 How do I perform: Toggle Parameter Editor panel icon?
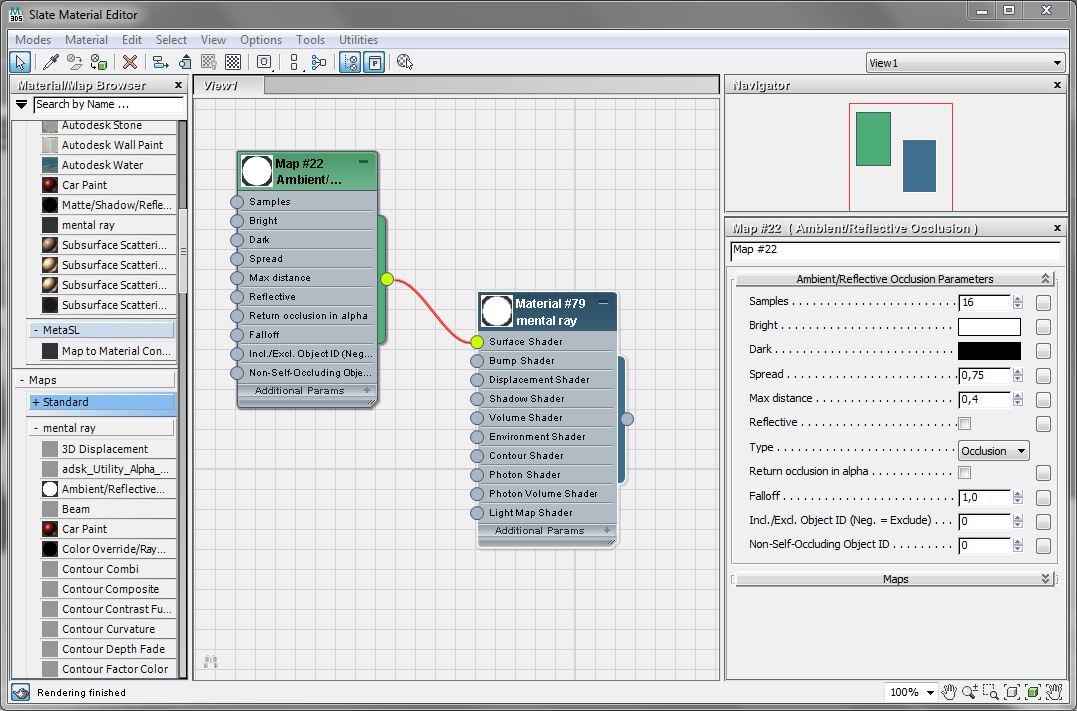point(374,63)
